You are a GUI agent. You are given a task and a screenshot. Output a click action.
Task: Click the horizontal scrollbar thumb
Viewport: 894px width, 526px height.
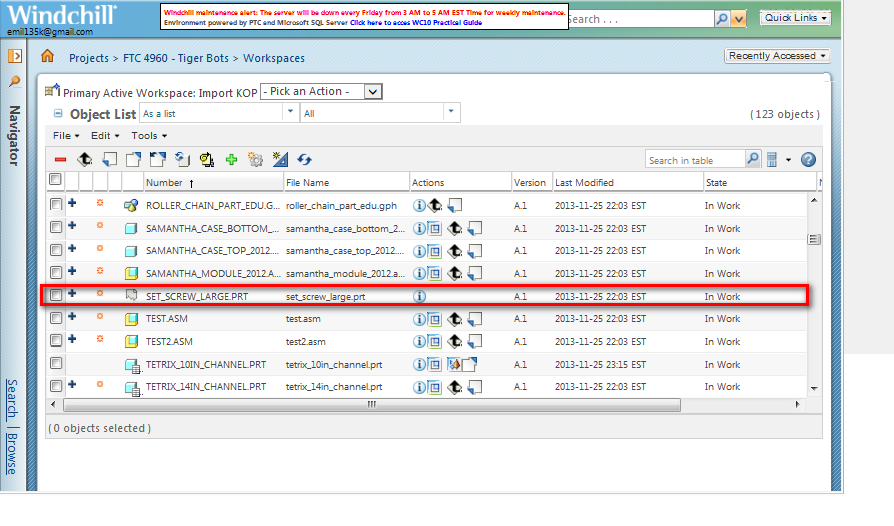(x=372, y=405)
